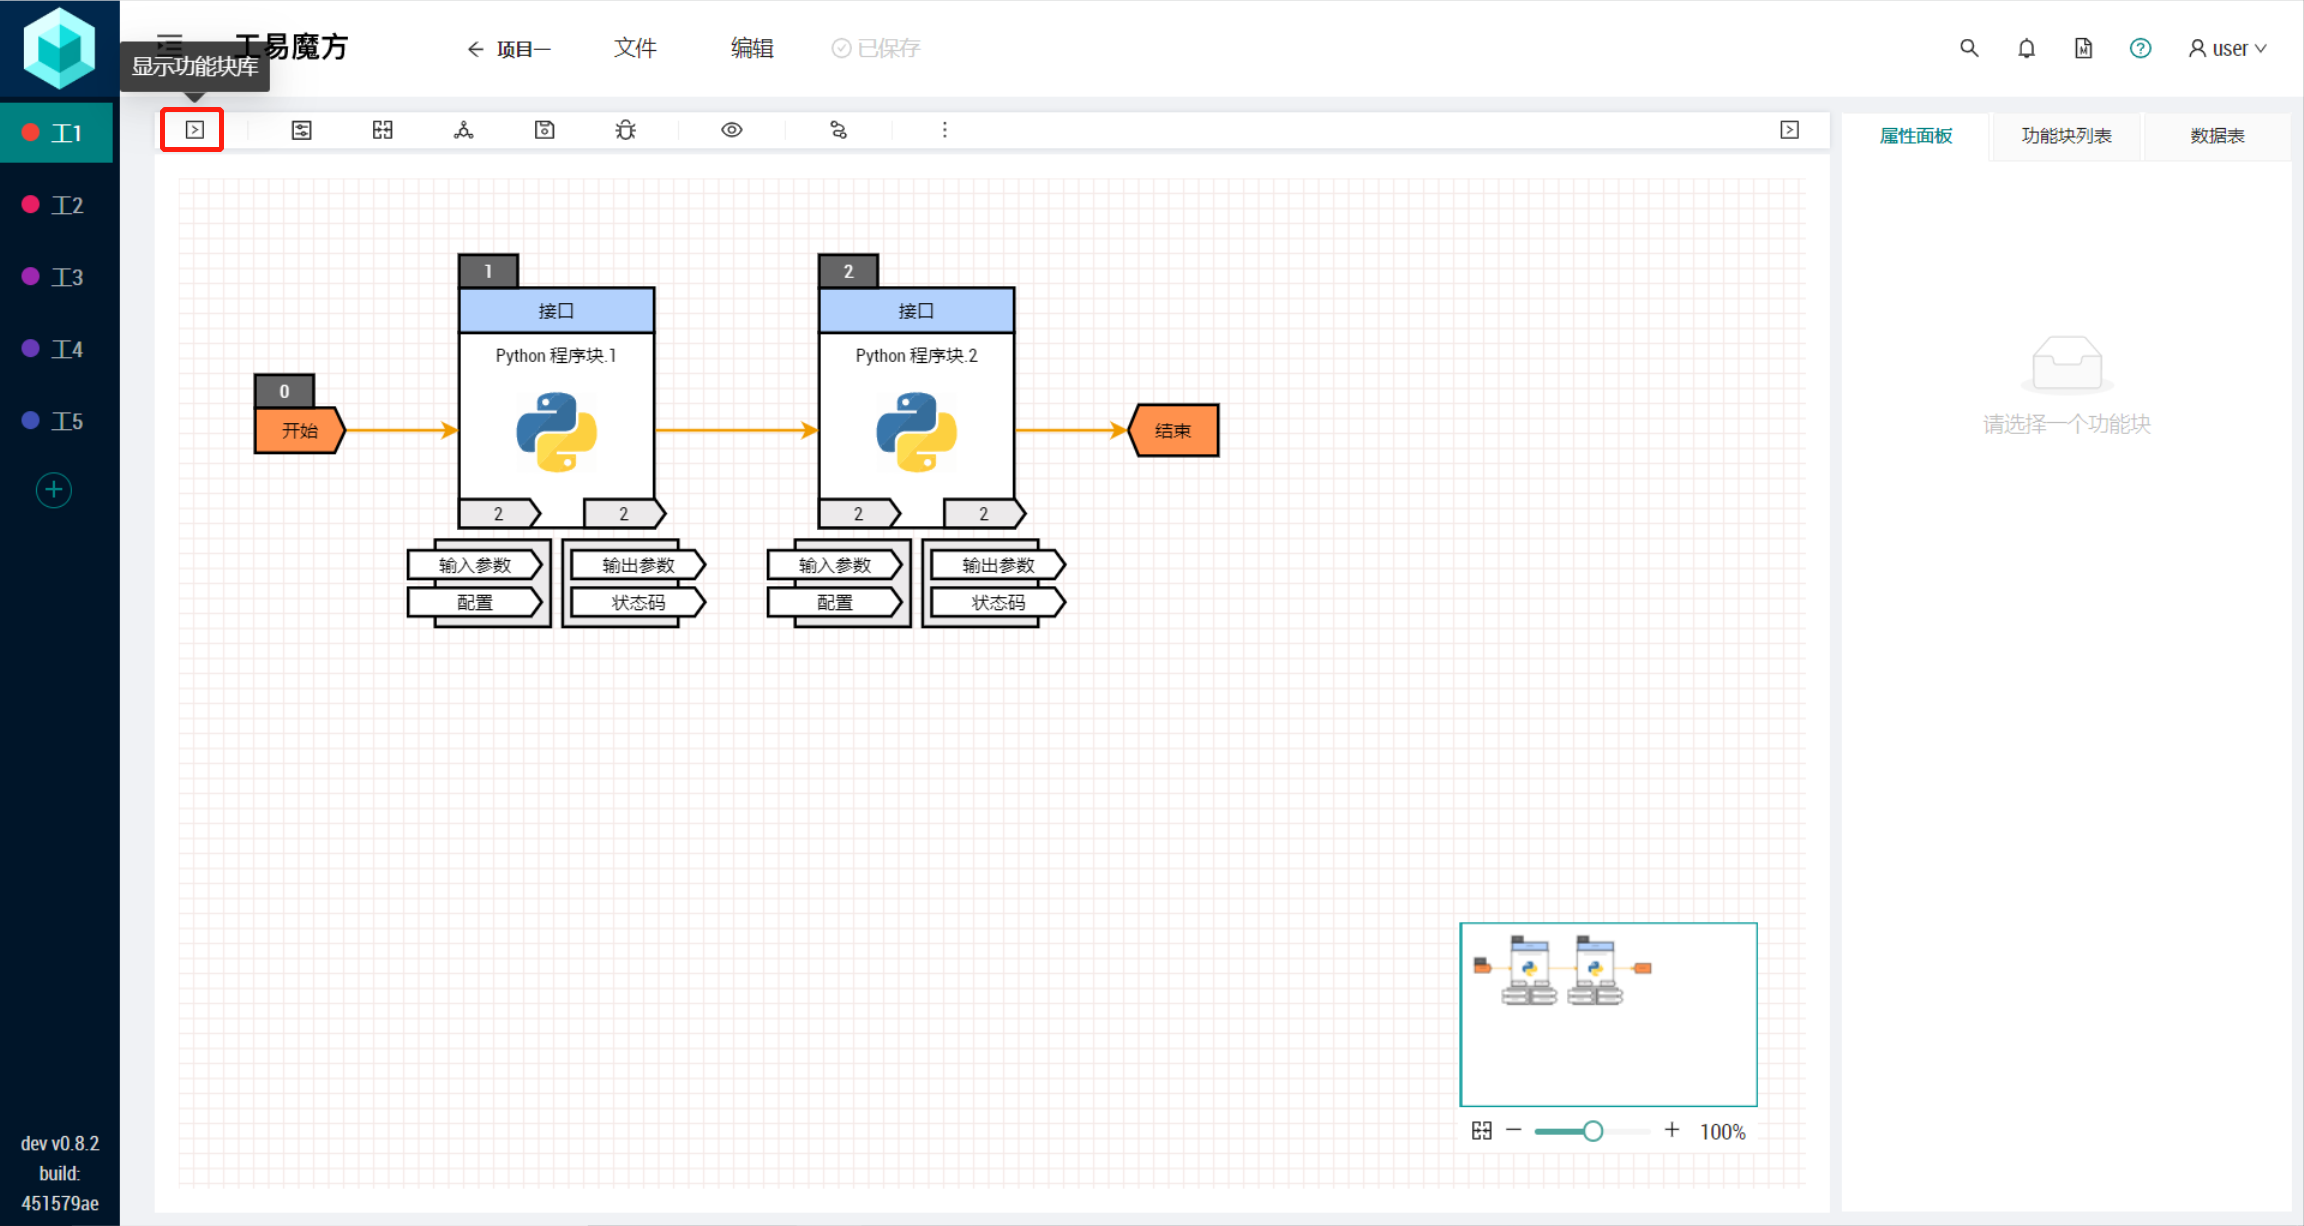
Task: Select workspace 工5 in sidebar
Action: point(56,421)
